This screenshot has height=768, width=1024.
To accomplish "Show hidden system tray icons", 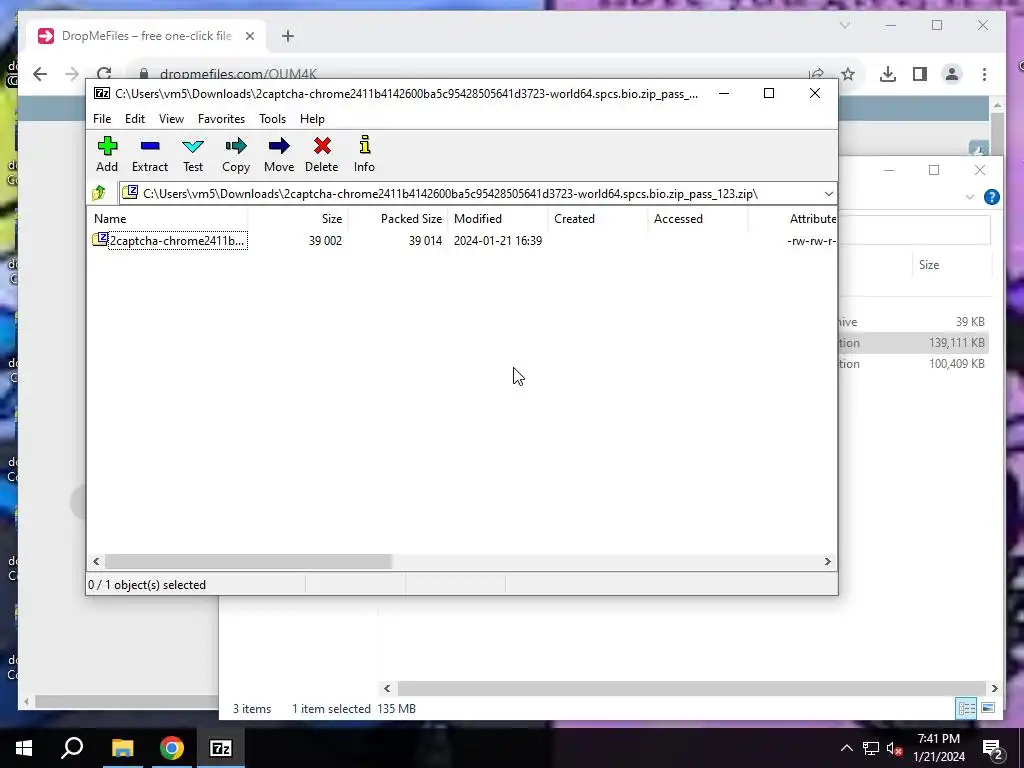I will pos(846,748).
